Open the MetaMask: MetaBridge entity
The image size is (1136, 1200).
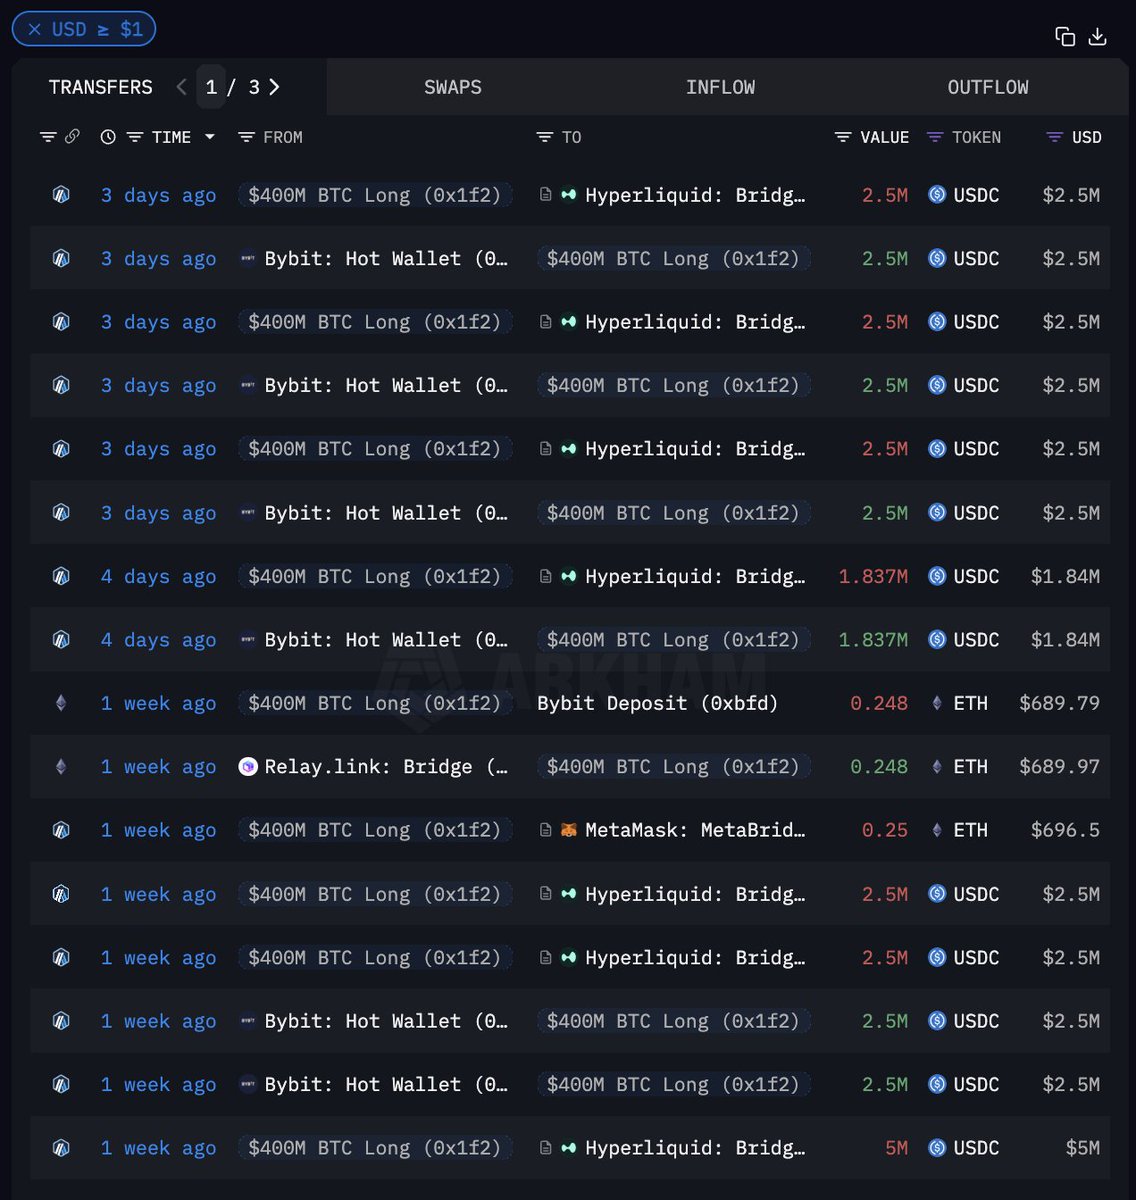tap(695, 830)
